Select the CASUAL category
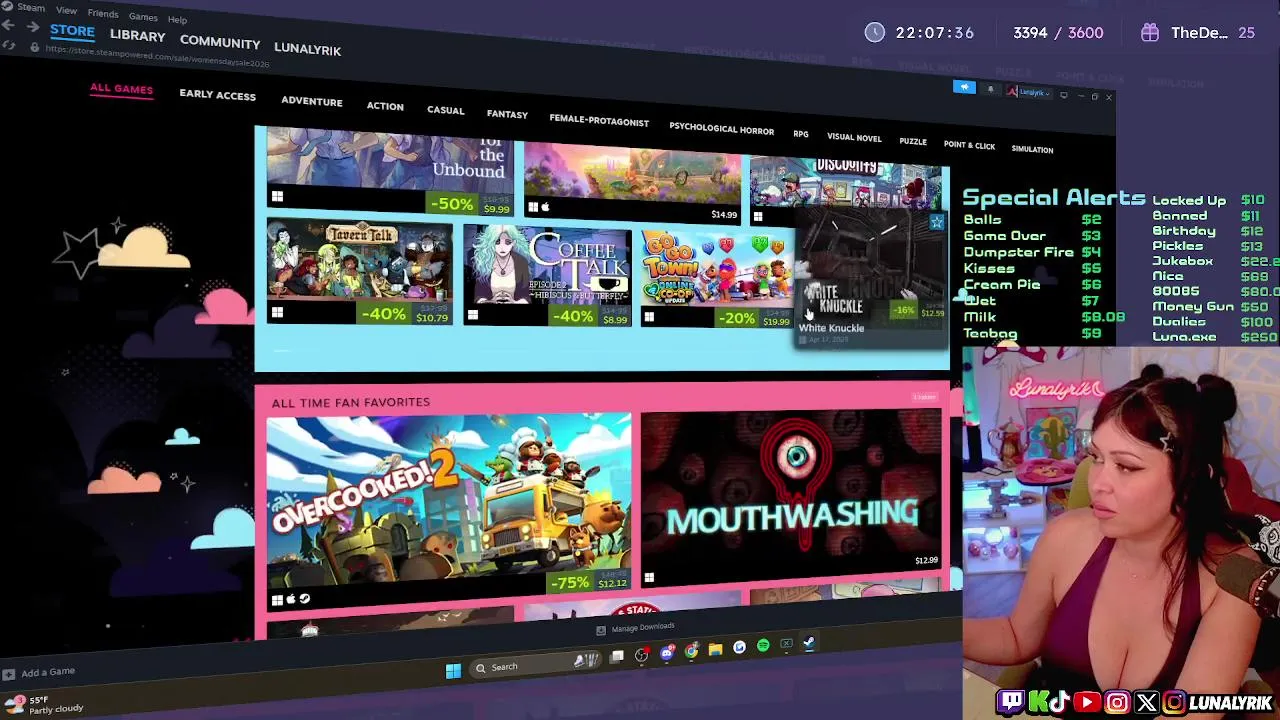Screen dimensions: 1280x720 445,110
